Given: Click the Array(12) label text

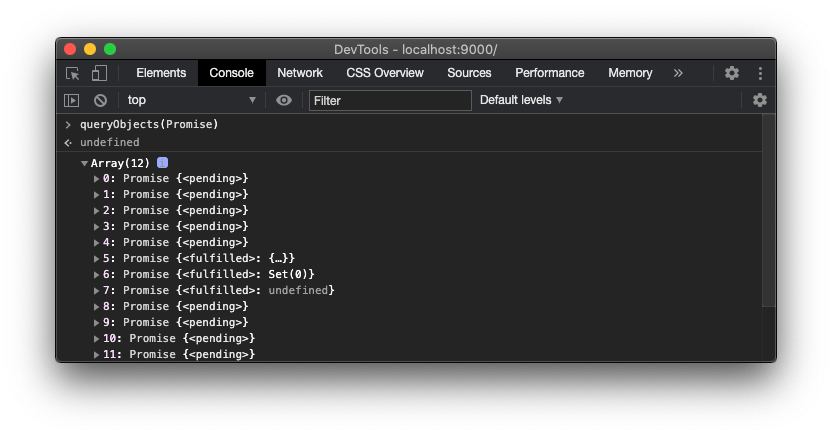Looking at the screenshot, I should click(x=120, y=163).
